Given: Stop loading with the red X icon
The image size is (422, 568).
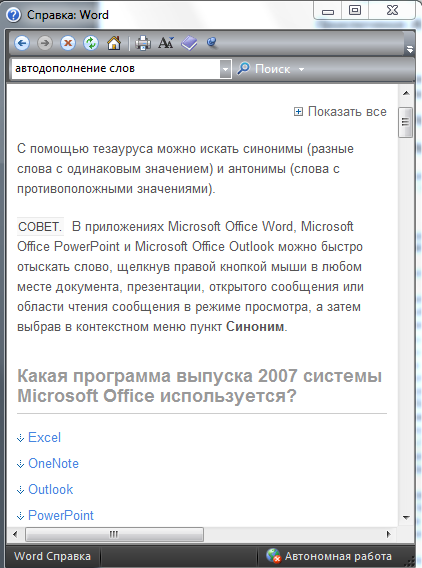Looking at the screenshot, I should 68,43.
